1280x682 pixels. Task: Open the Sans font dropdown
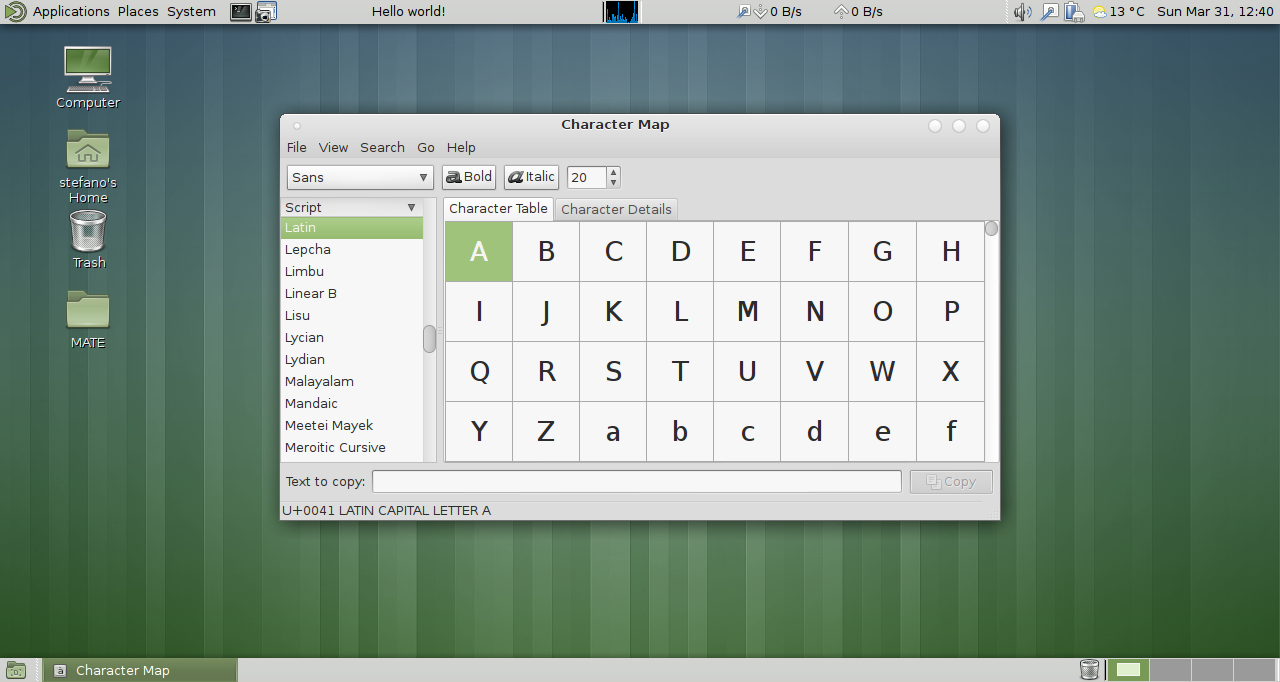(360, 177)
